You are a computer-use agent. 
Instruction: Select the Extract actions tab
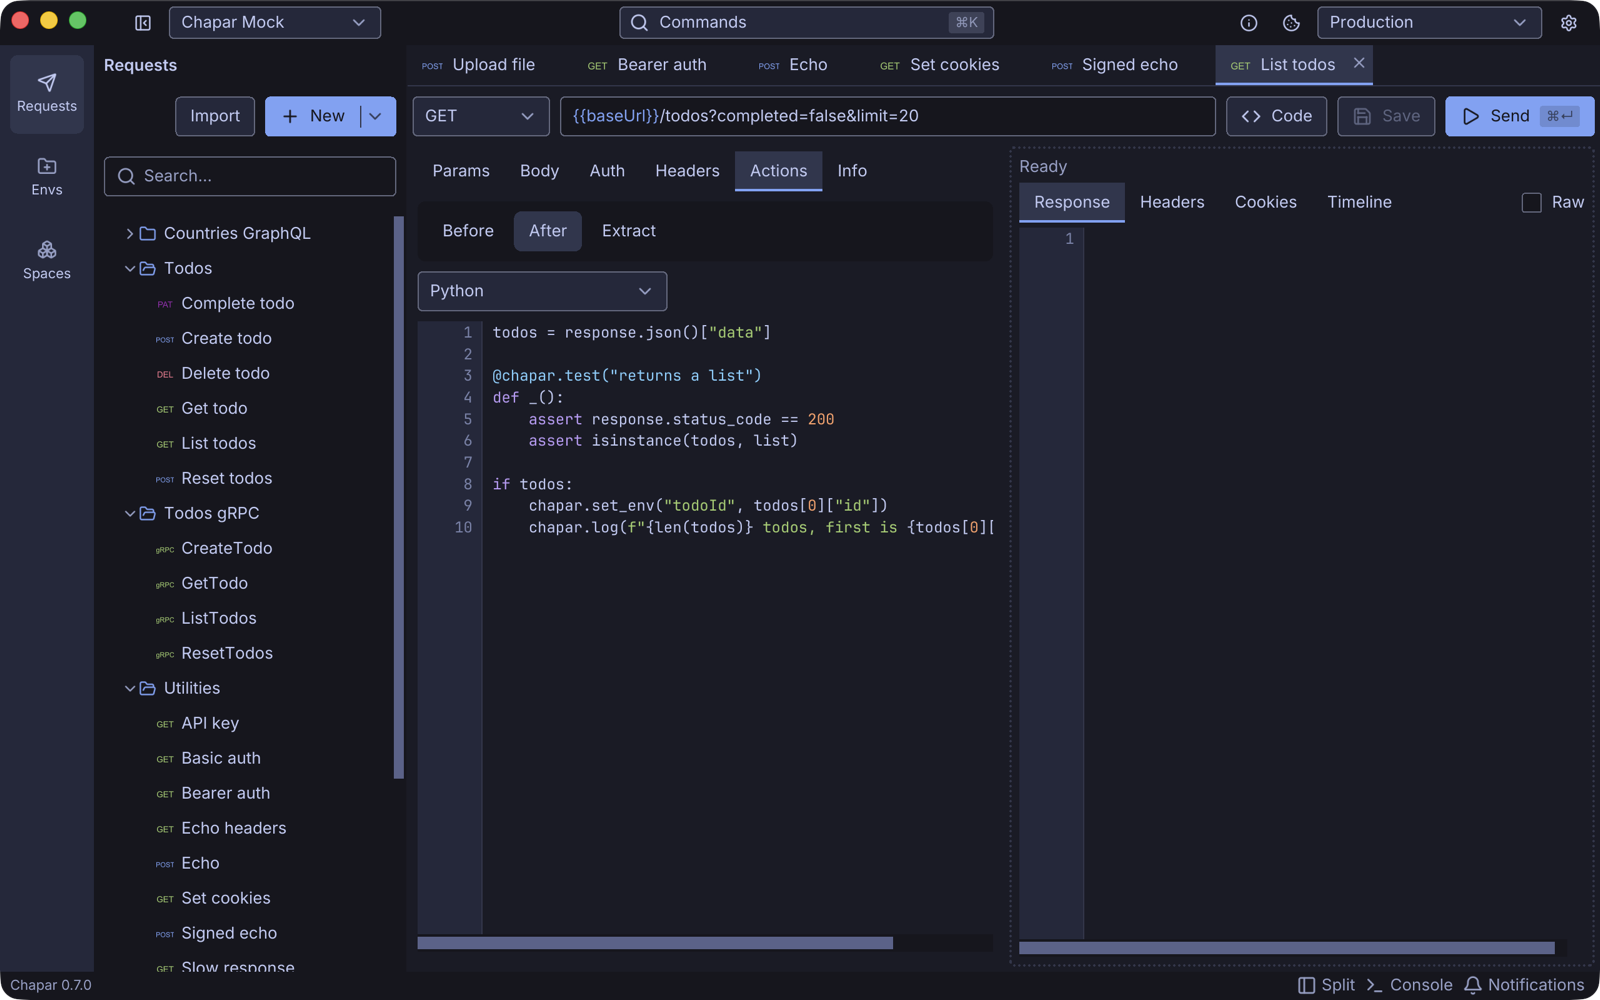click(629, 231)
